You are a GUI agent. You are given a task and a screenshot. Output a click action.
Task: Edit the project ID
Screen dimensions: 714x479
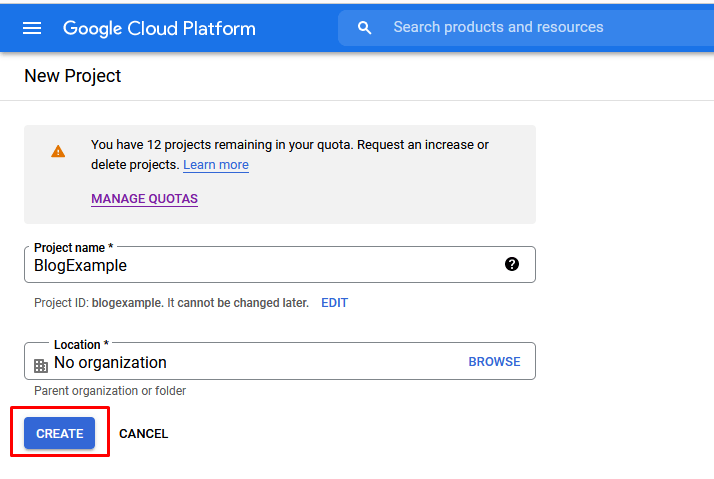pyautogui.click(x=334, y=303)
